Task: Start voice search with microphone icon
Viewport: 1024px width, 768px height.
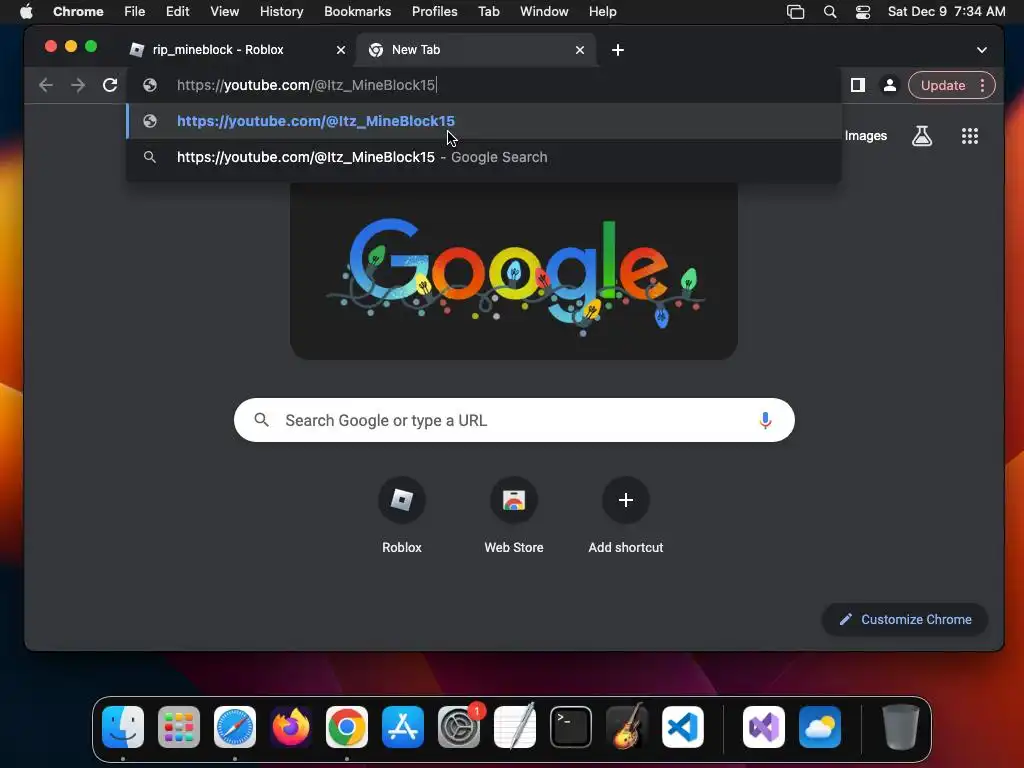Action: point(765,420)
